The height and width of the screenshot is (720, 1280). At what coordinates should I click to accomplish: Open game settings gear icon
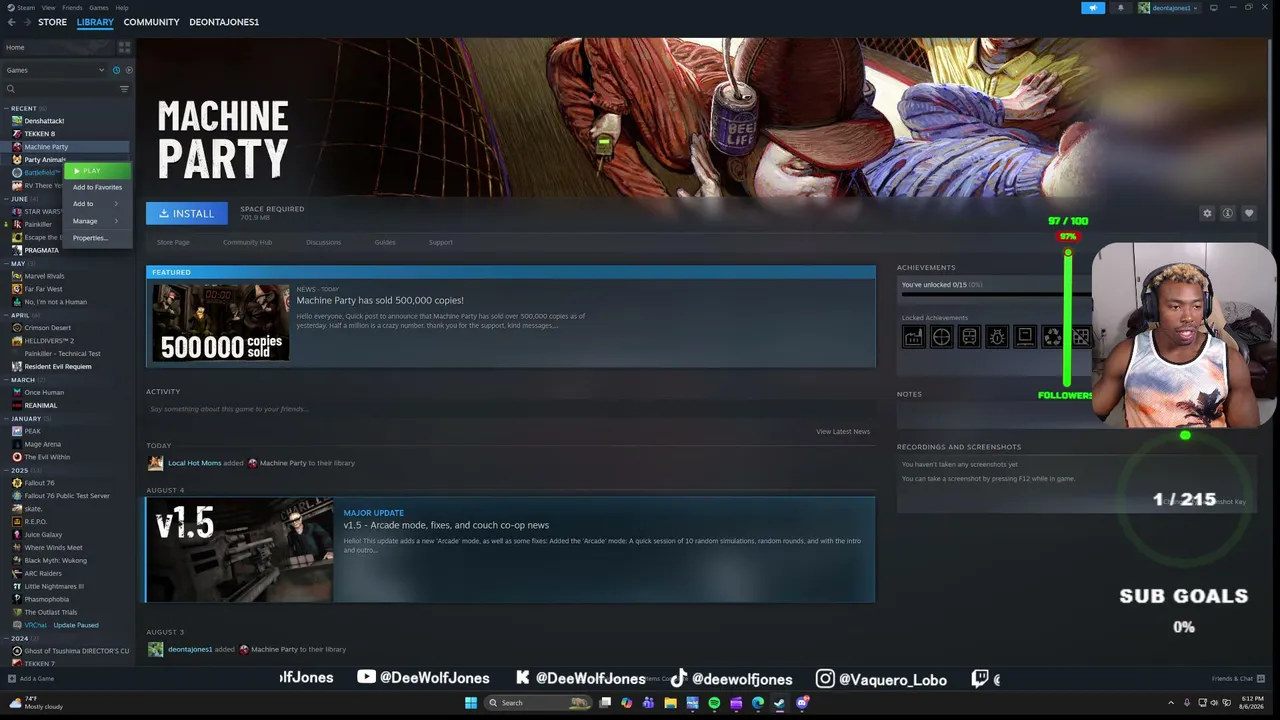(1207, 213)
